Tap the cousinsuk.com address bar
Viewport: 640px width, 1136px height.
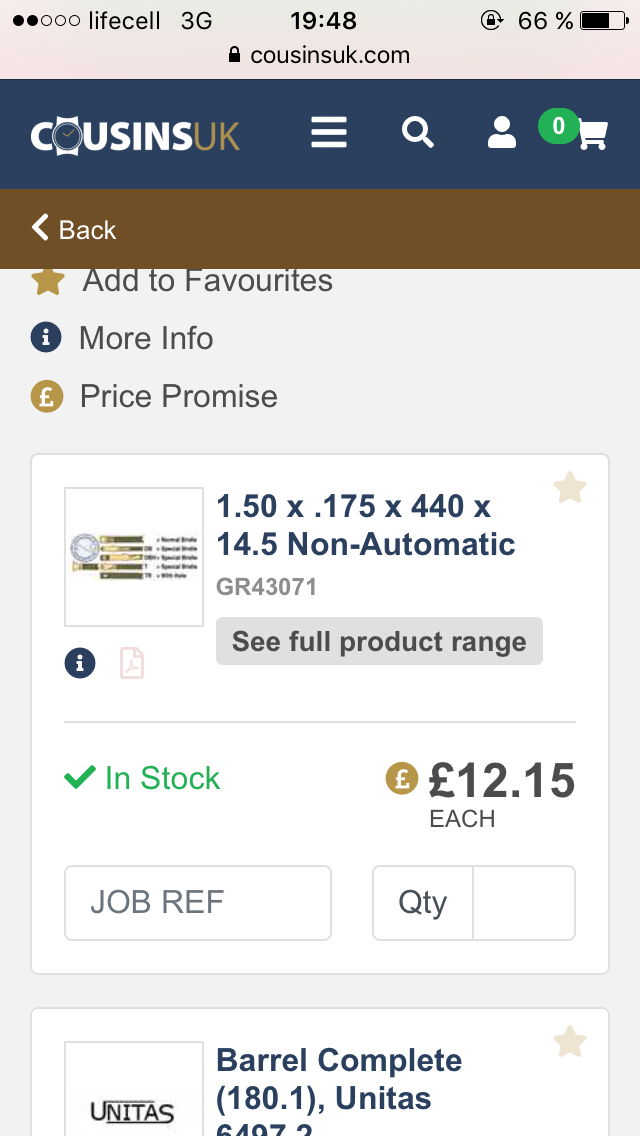[320, 55]
